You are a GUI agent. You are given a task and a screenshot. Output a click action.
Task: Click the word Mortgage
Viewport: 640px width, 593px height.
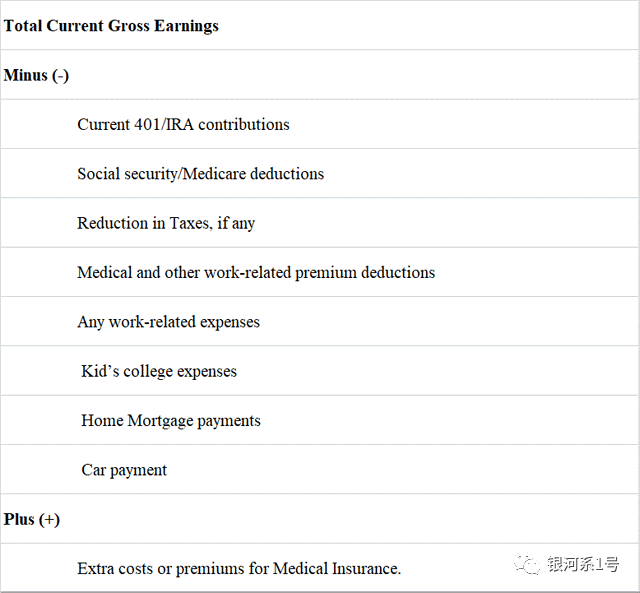[164, 421]
